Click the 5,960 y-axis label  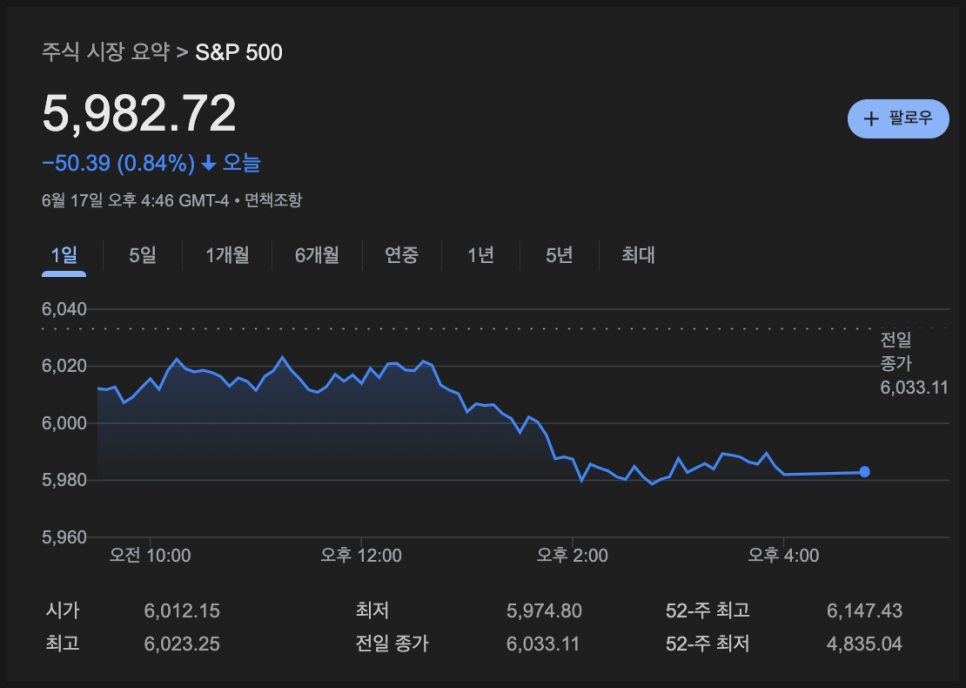tap(64, 537)
